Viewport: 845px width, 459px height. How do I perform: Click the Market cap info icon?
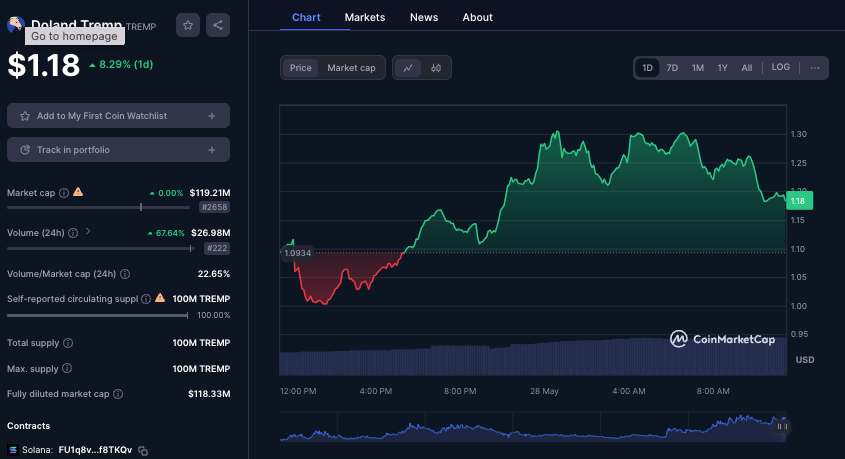click(64, 192)
